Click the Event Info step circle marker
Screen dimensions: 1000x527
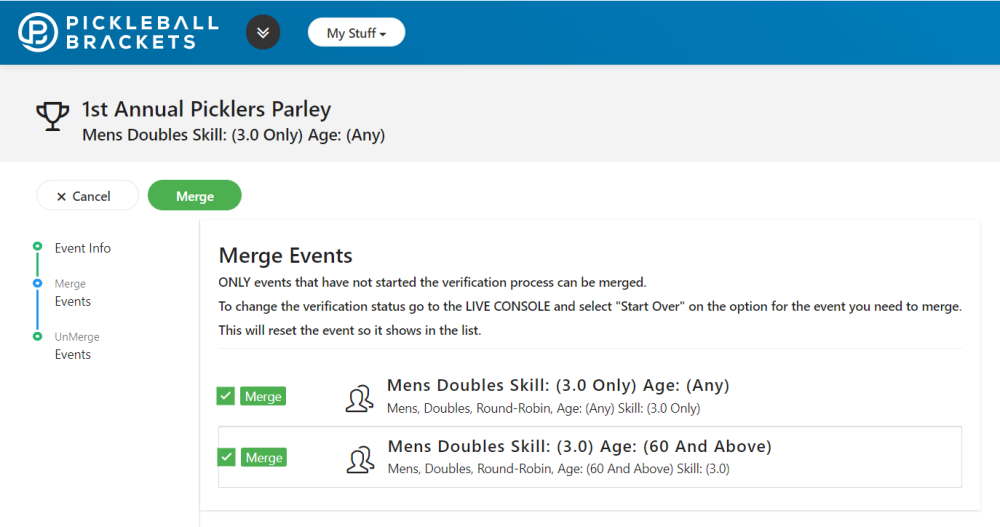click(37, 246)
